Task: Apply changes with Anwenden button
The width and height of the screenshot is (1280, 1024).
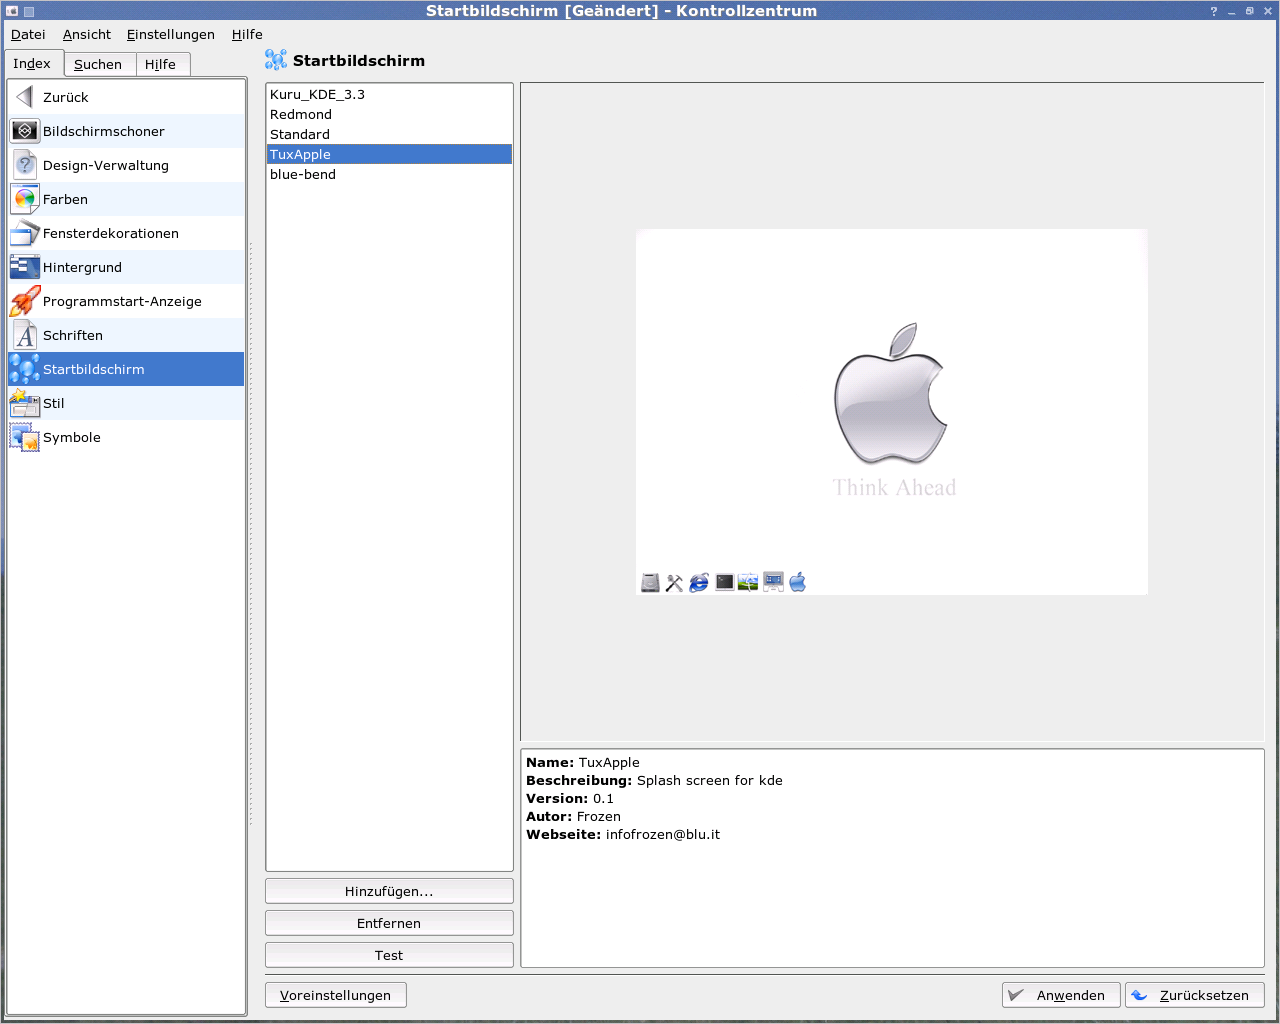Action: tap(1061, 995)
